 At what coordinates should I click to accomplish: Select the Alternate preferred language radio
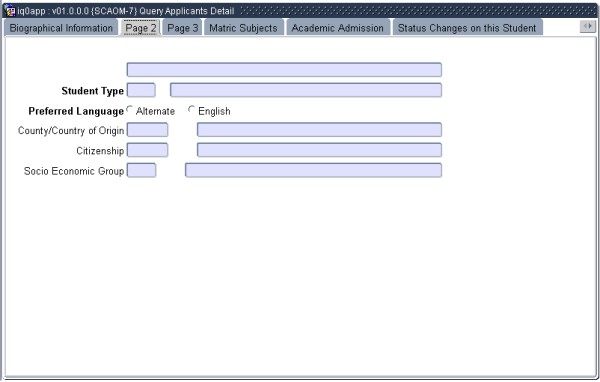(130, 109)
